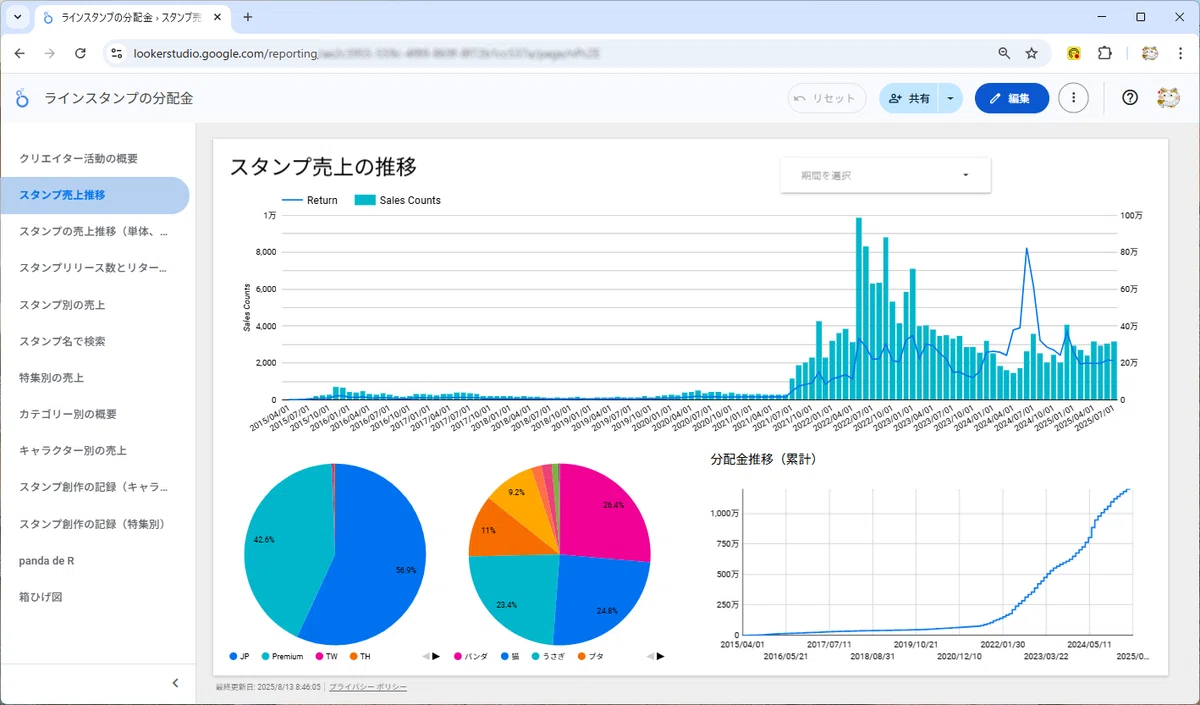The width and height of the screenshot is (1200, 705).
Task: Click the yellow extension icon in toolbar
Action: [1074, 53]
